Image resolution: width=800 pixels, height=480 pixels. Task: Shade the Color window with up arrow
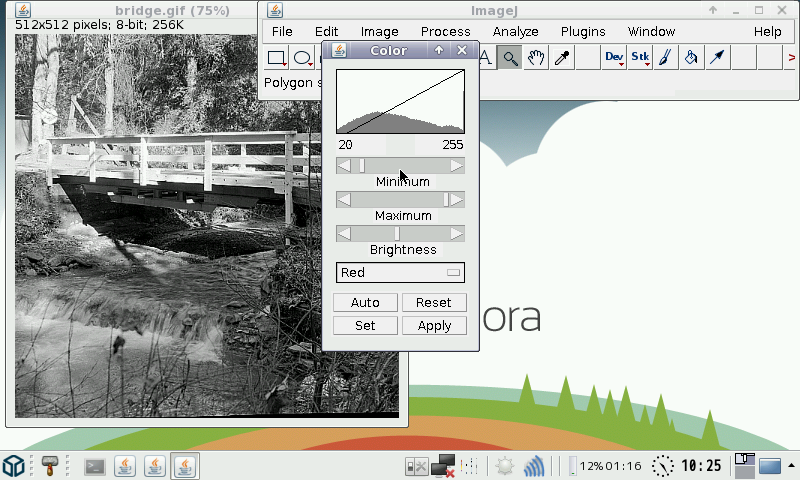pyautogui.click(x=439, y=50)
